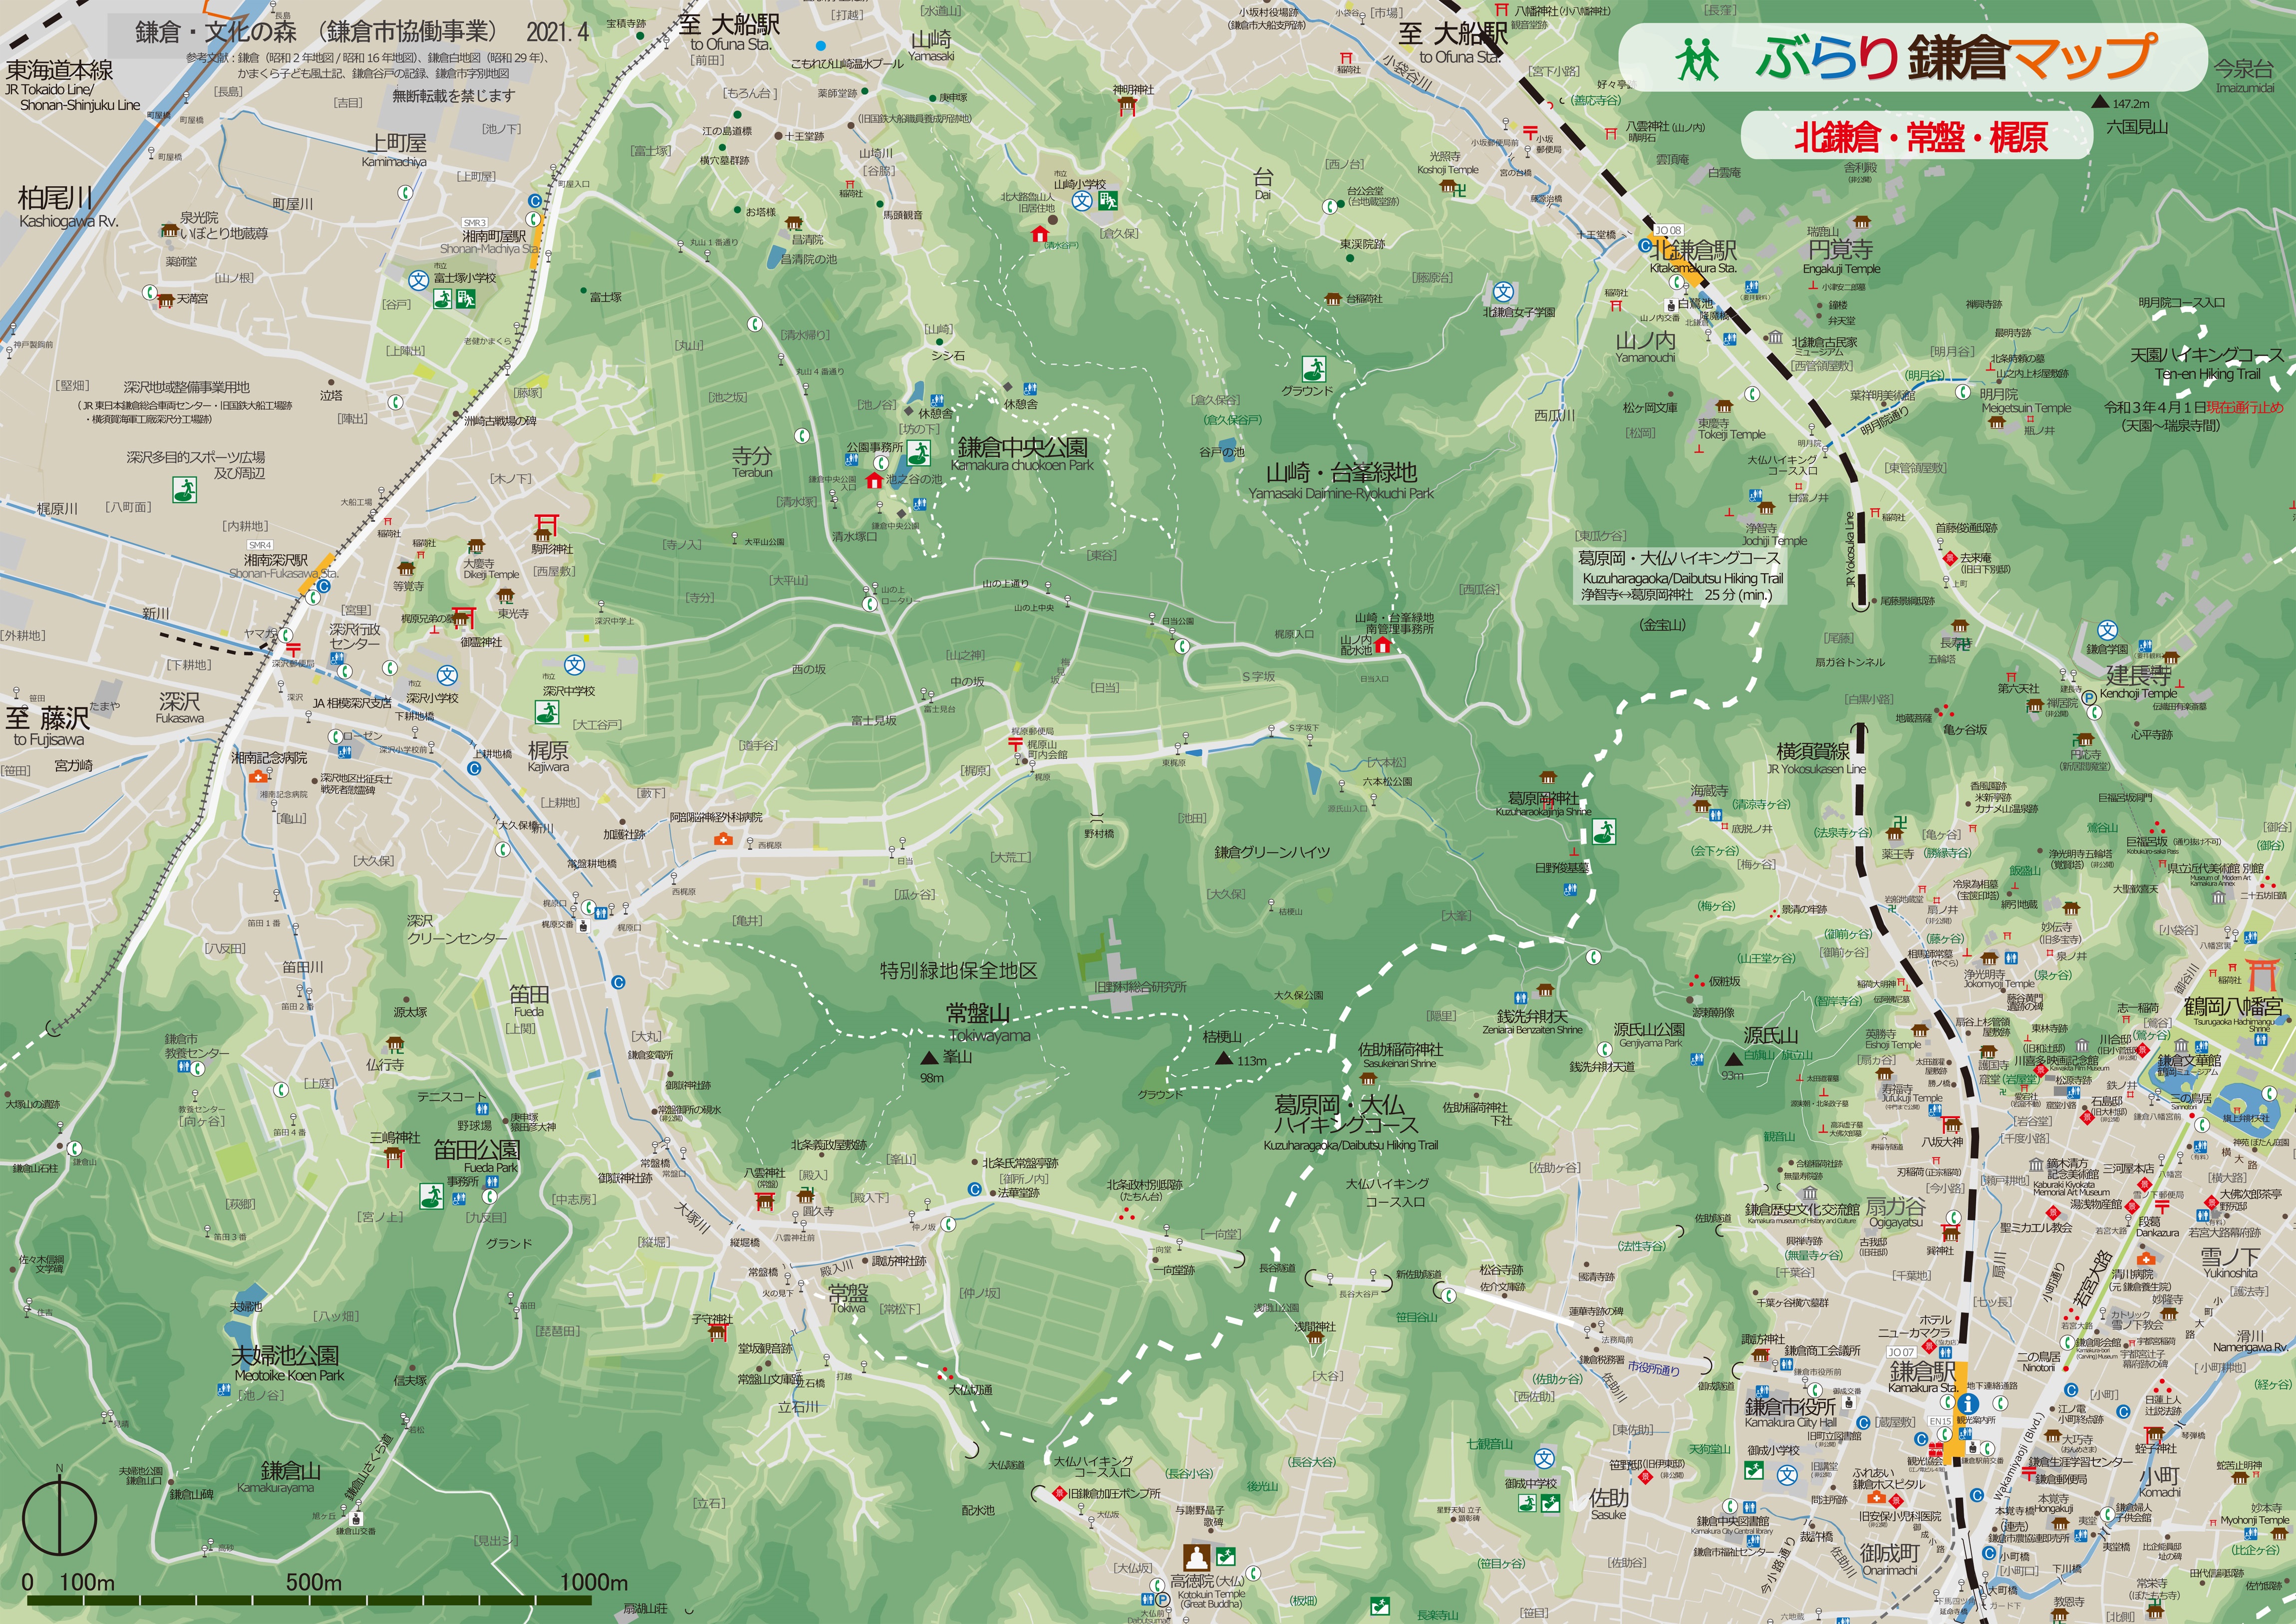Image resolution: width=2296 pixels, height=1624 pixels.
Task: Click the red subtitle '北鎌倉・常盤・梶原'
Action: coord(1920,137)
